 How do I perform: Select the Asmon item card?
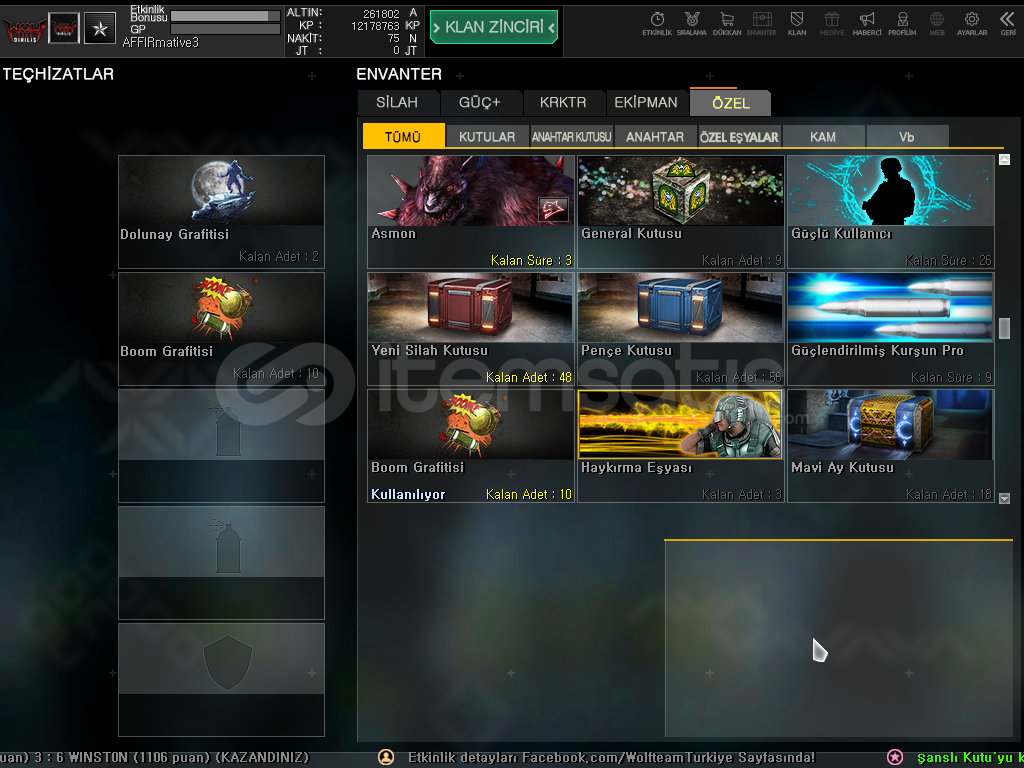coord(471,212)
